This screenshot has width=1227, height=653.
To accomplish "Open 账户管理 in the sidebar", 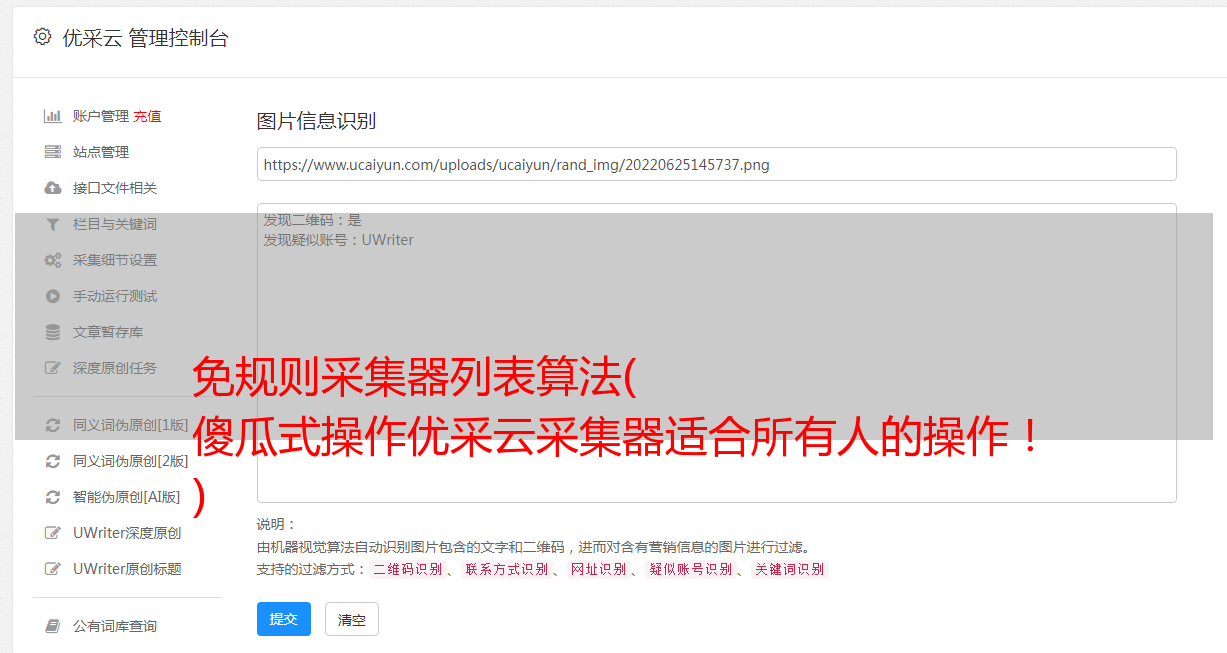I will coord(101,116).
